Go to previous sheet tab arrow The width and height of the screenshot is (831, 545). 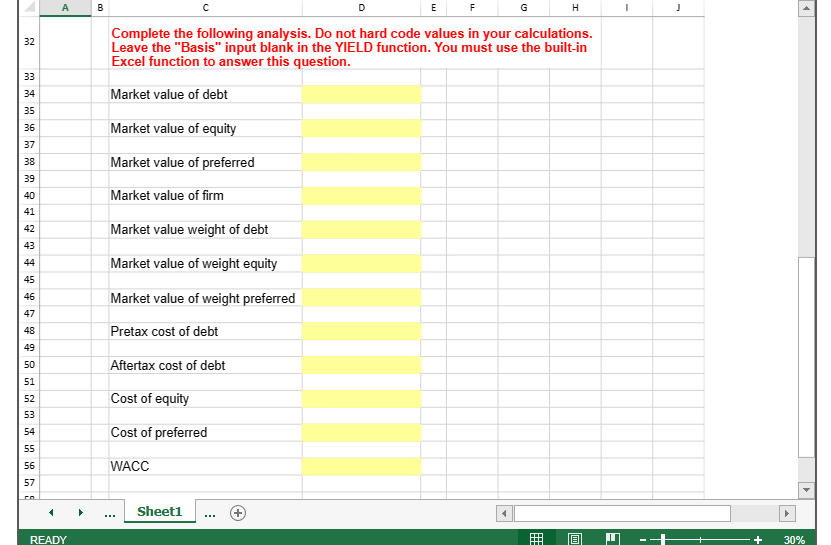[x=51, y=513]
